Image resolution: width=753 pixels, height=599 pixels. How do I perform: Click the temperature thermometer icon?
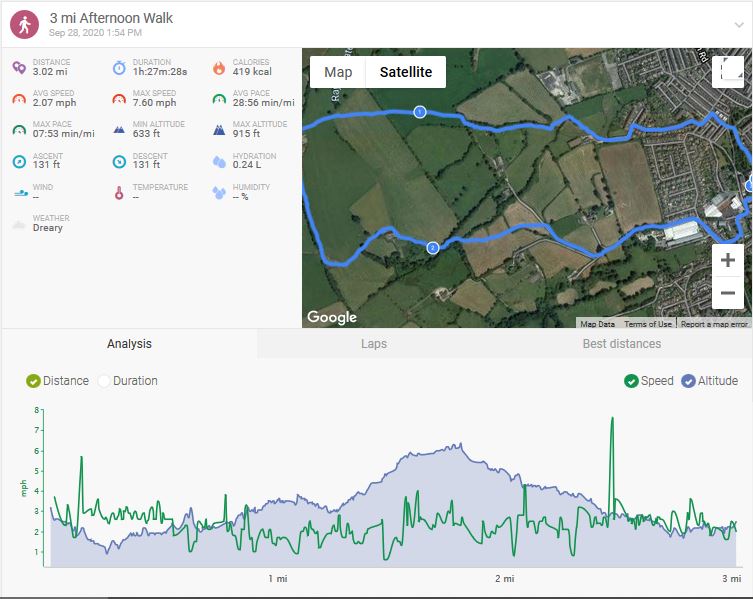coord(119,192)
